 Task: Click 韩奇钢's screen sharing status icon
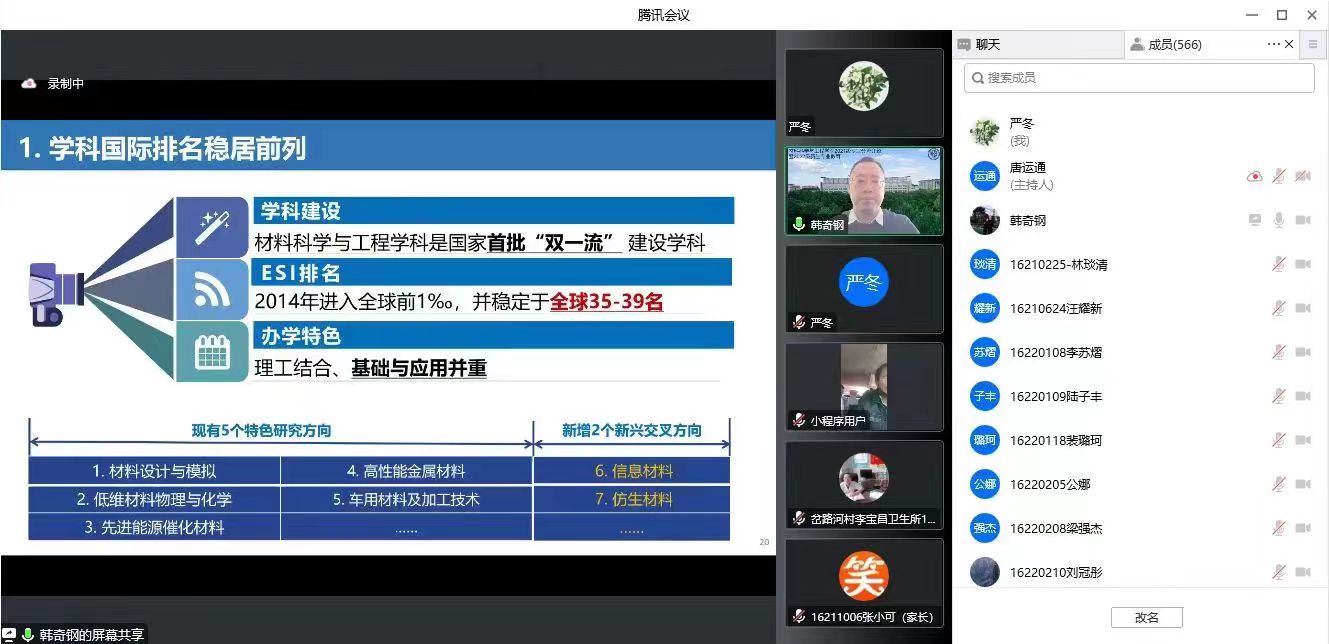pyautogui.click(x=1254, y=221)
